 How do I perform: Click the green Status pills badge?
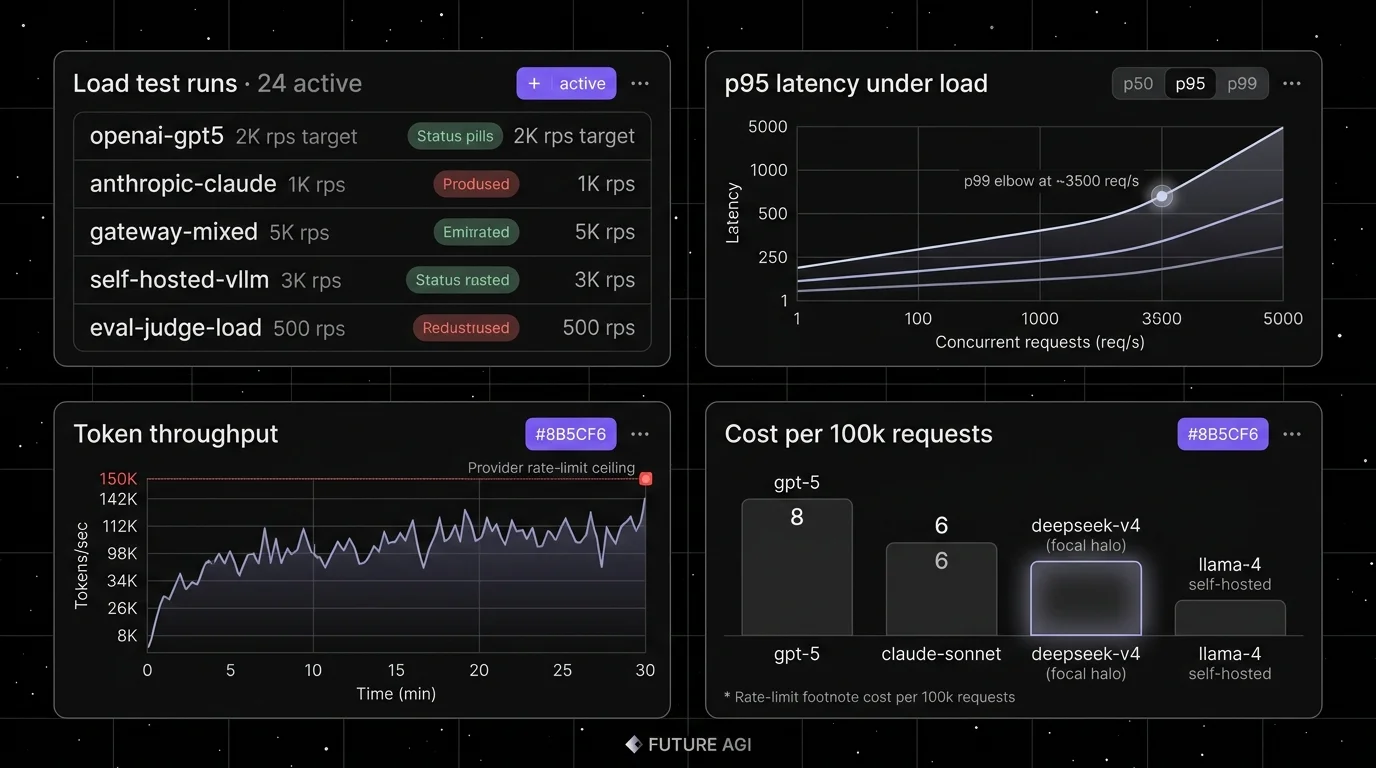(x=455, y=136)
